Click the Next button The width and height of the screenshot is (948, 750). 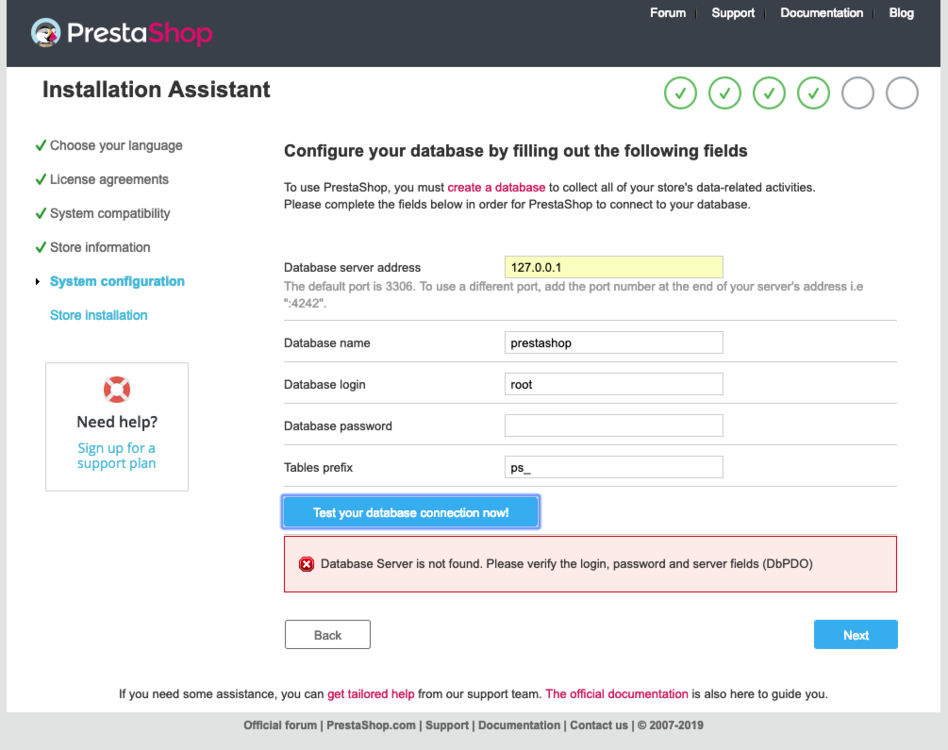pyautogui.click(x=855, y=635)
